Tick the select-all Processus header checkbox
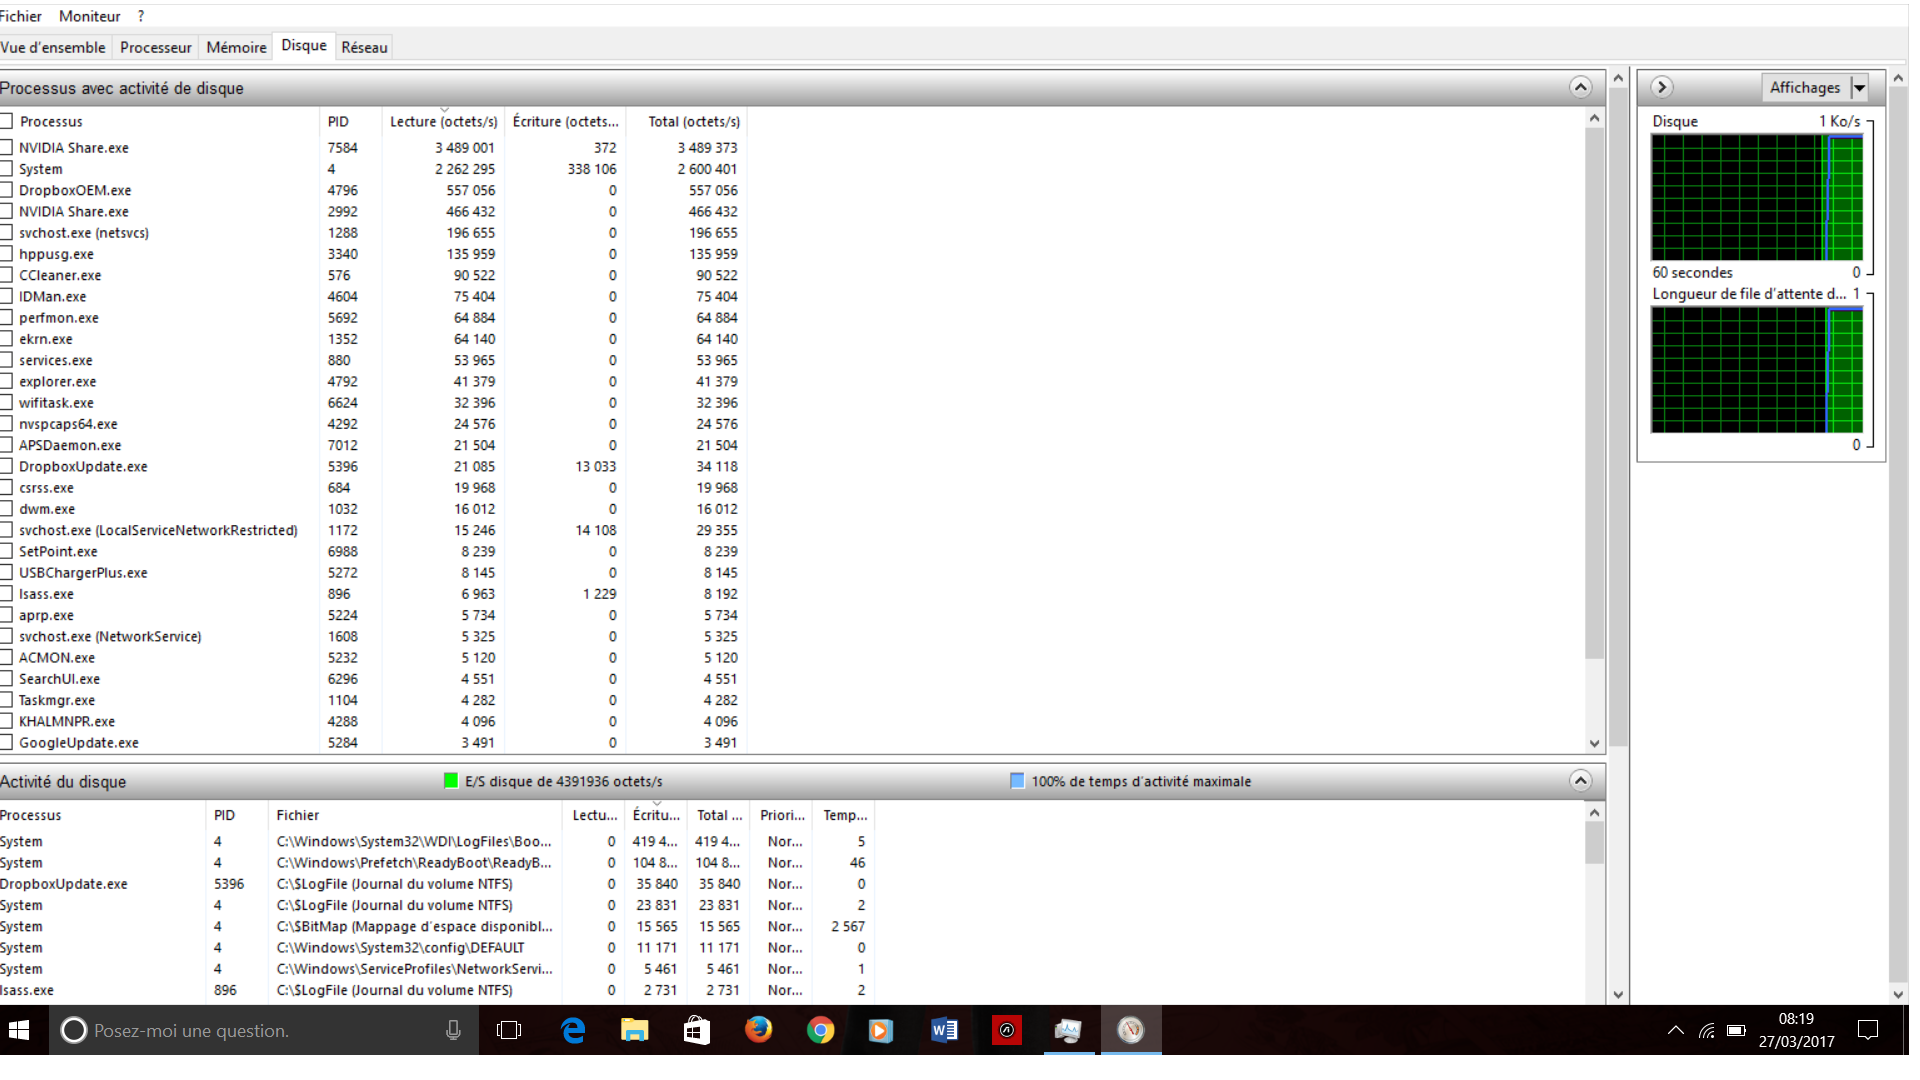This screenshot has width=1920, height=1080. (x=6, y=121)
